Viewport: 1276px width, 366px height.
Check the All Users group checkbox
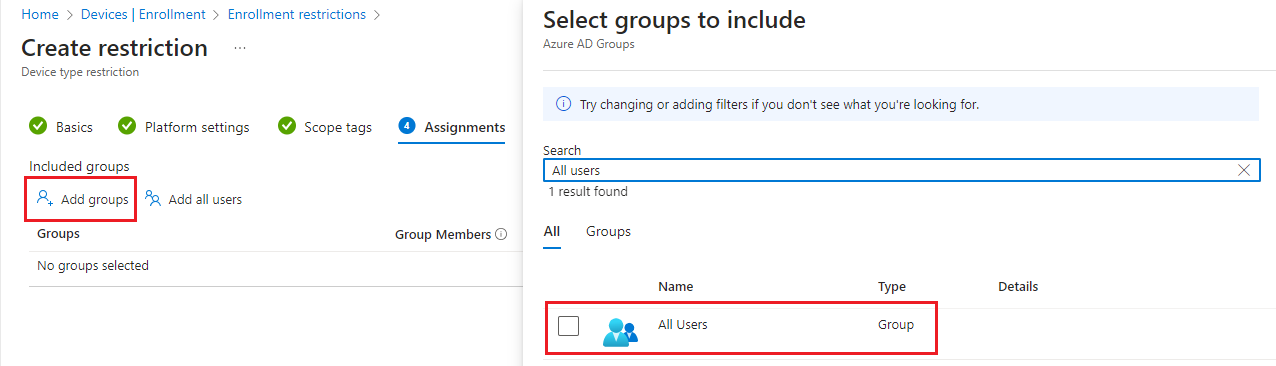[568, 325]
